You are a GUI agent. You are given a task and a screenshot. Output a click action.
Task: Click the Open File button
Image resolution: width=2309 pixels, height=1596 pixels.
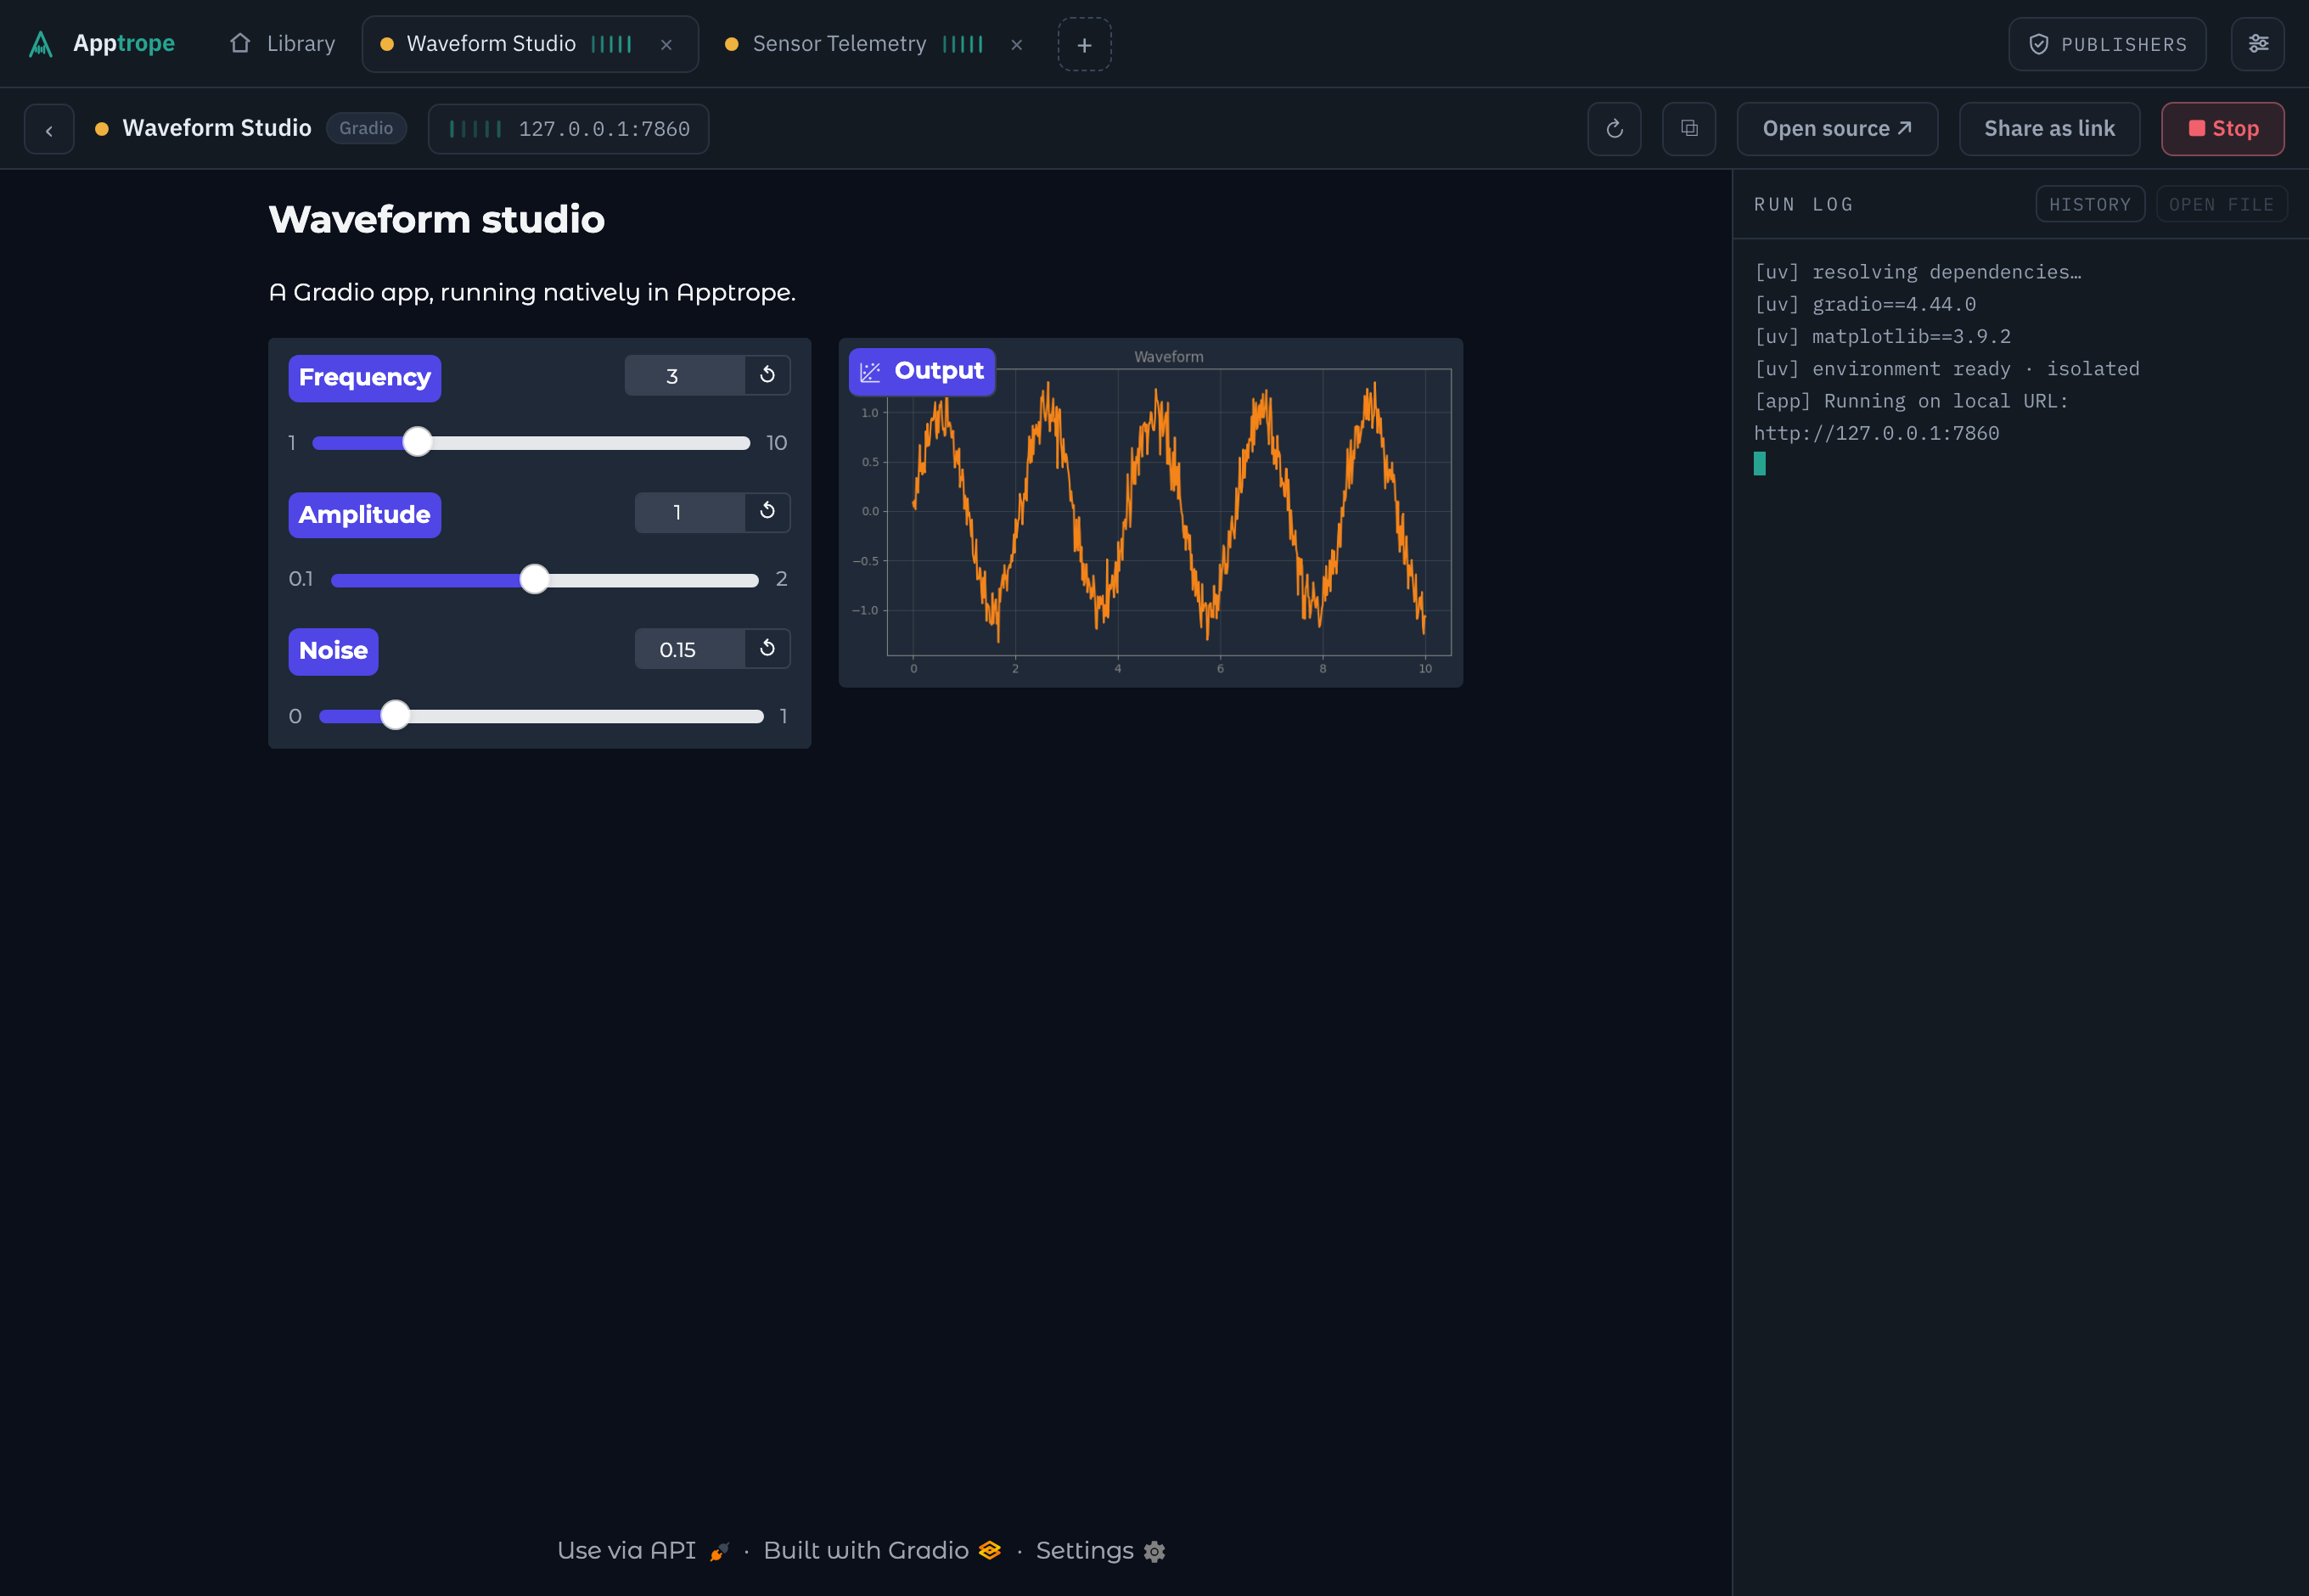[x=2221, y=204]
